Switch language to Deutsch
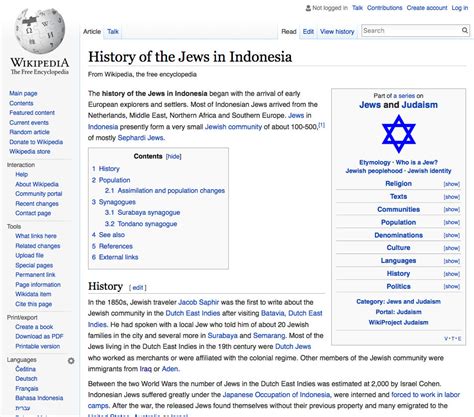 pyautogui.click(x=26, y=379)
